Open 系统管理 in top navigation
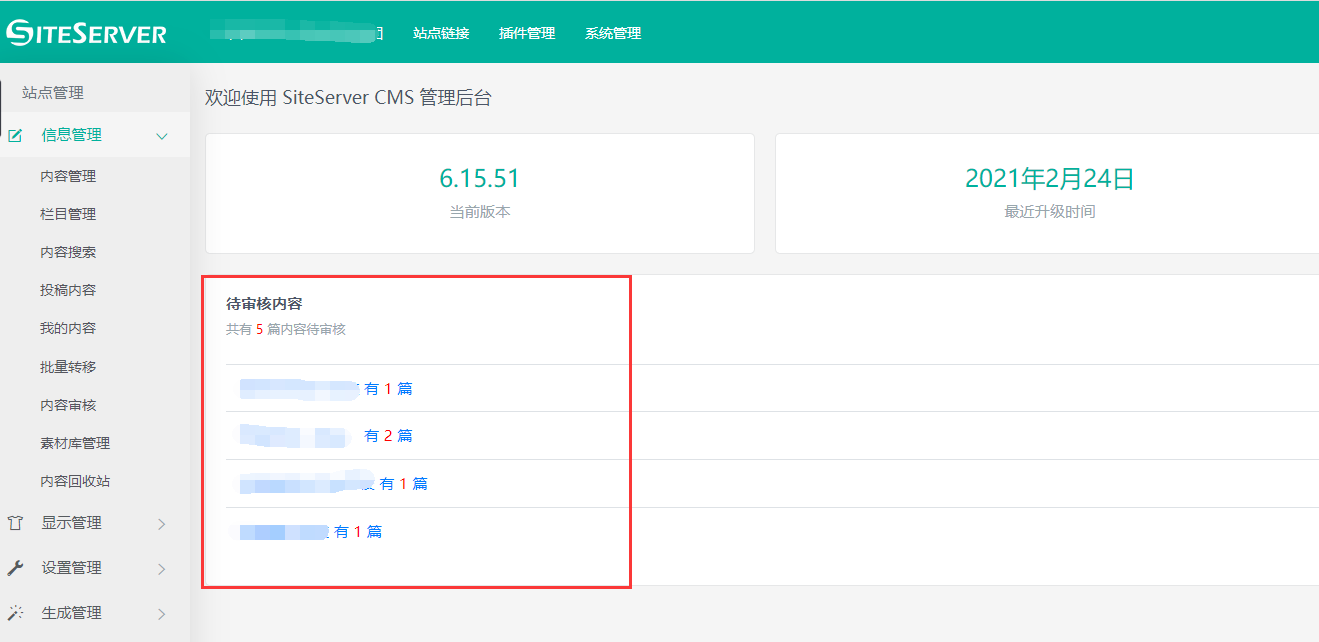Screen dimensions: 1319x642 (613, 33)
